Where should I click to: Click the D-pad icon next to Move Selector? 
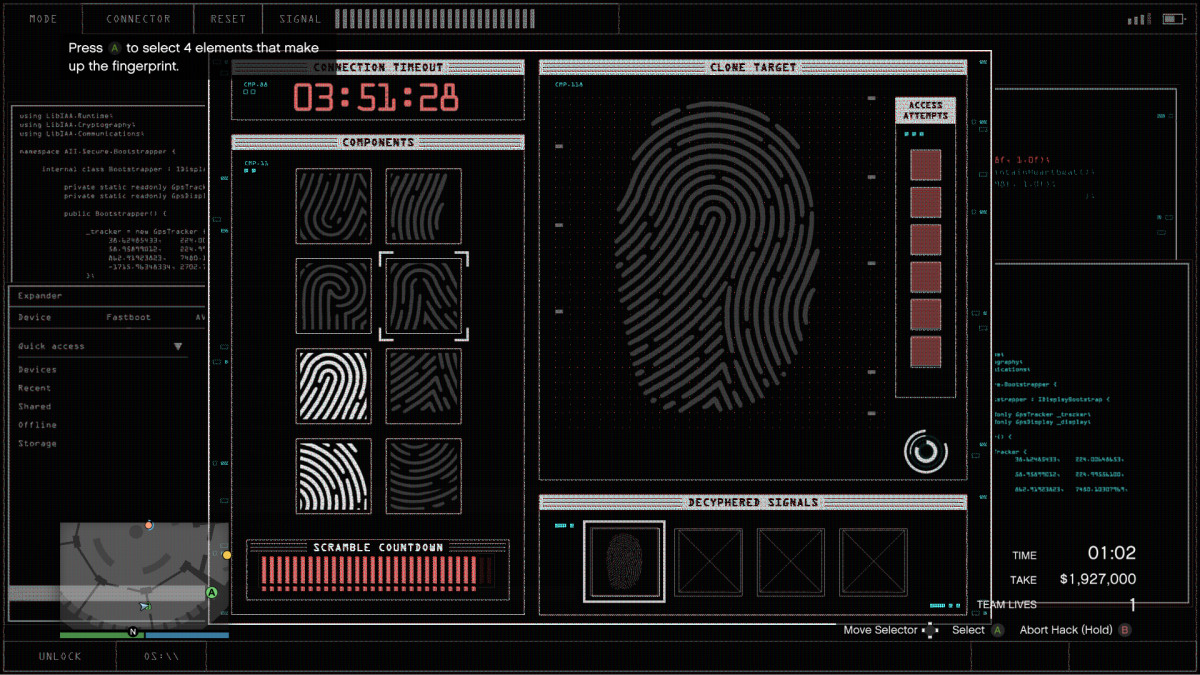point(930,630)
